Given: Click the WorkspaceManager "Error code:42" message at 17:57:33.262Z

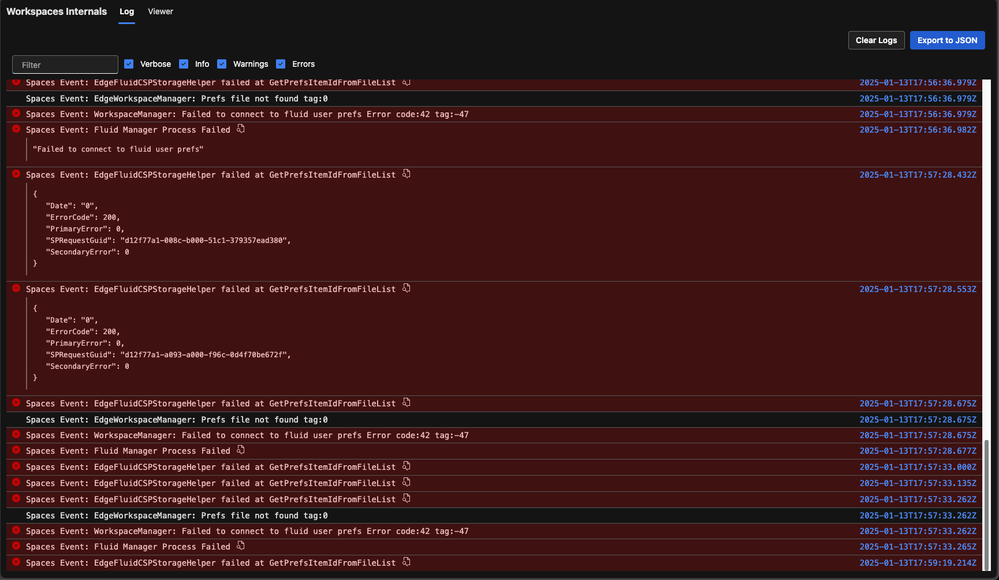Looking at the screenshot, I should [x=247, y=531].
